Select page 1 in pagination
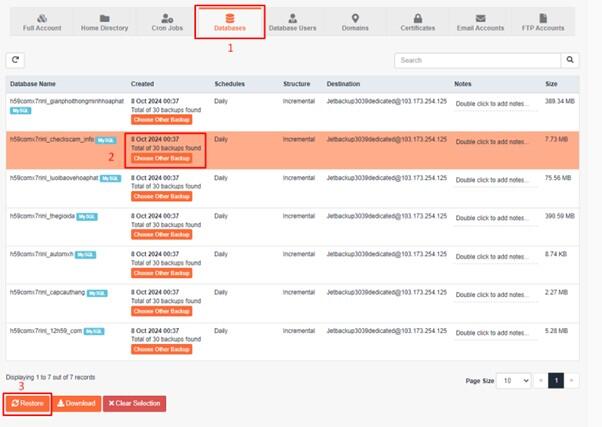The height and width of the screenshot is (427, 602). pos(556,381)
